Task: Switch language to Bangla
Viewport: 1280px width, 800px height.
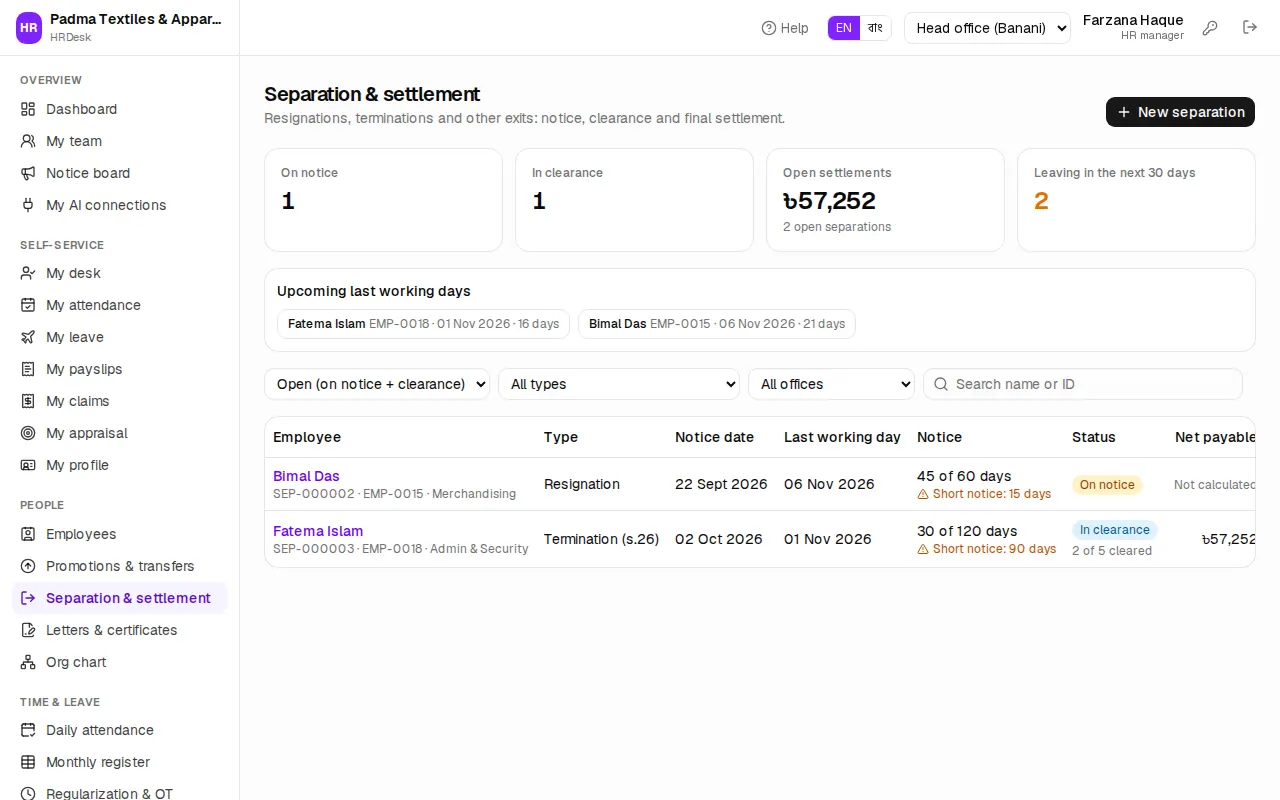Action: (x=876, y=28)
